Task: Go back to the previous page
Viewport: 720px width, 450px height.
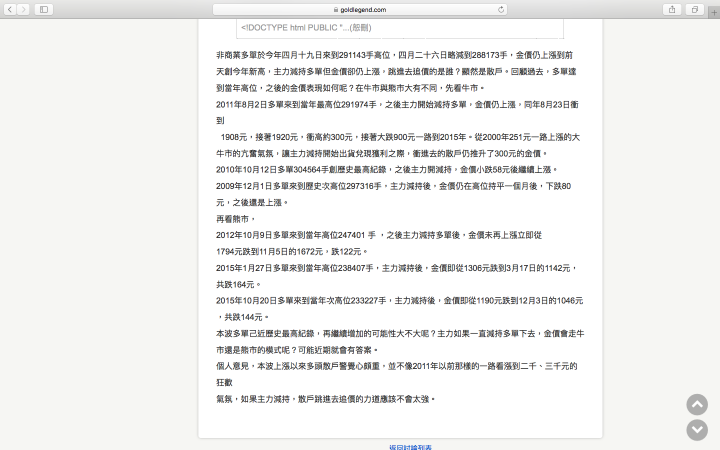Action: (10, 9)
